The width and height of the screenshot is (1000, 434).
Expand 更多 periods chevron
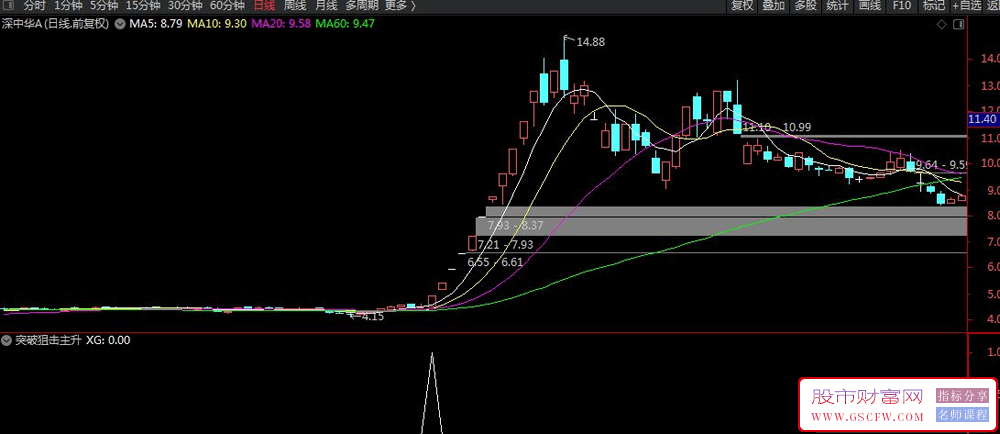click(413, 6)
